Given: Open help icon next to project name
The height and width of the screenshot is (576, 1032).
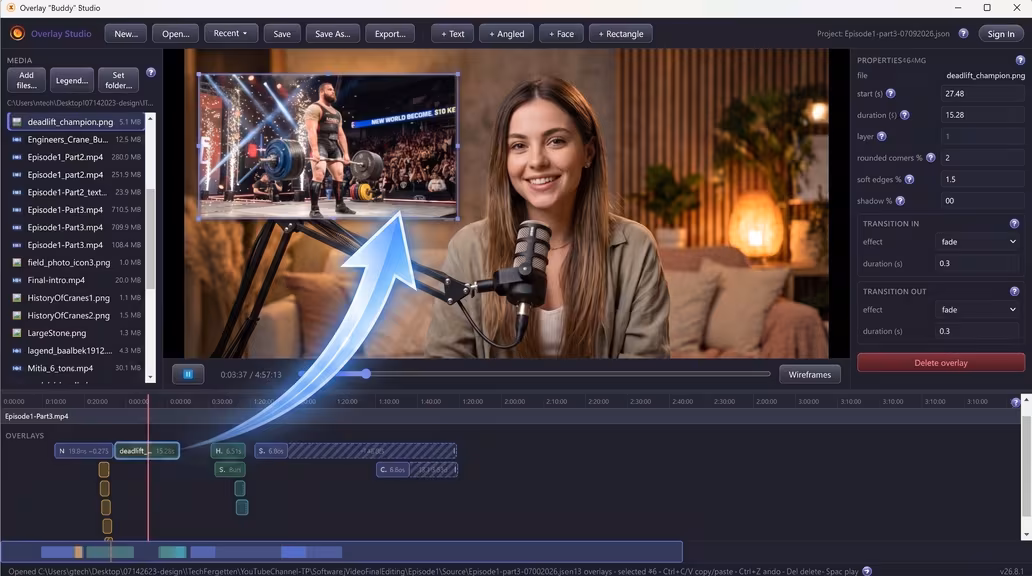Looking at the screenshot, I should click(963, 34).
